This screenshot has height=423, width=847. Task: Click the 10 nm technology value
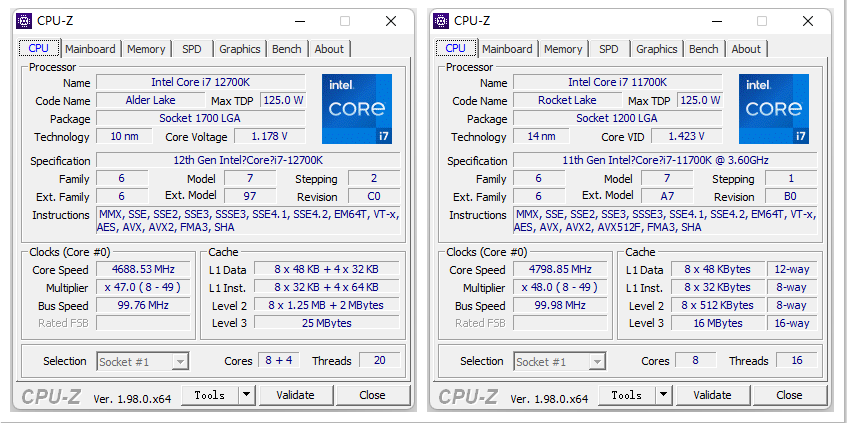[124, 136]
